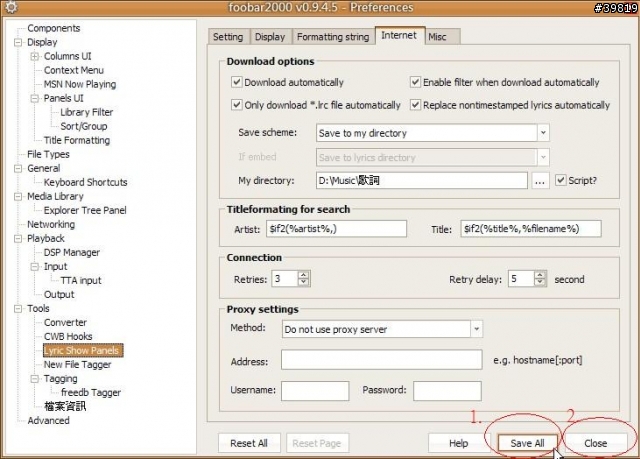Collapse the General tree node
This screenshot has height=459, width=640.
coord(18,169)
